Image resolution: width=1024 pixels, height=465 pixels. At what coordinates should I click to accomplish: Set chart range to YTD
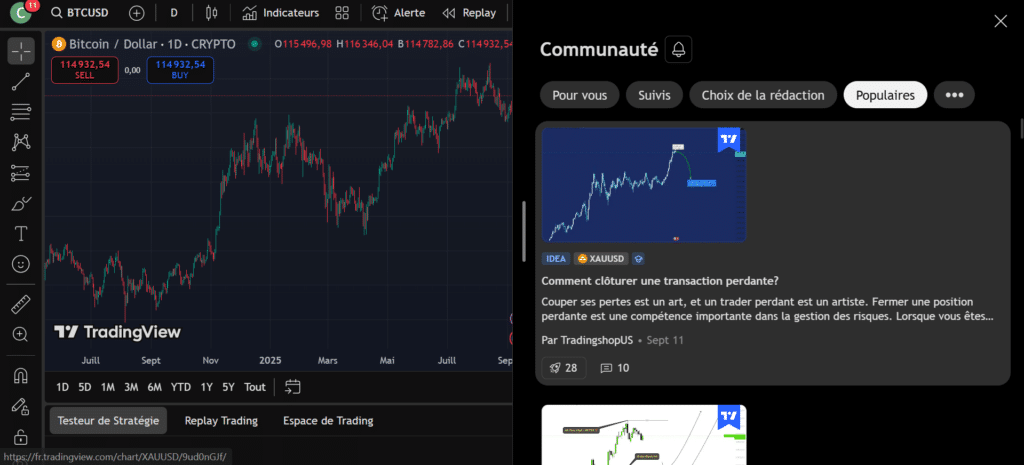(181, 387)
